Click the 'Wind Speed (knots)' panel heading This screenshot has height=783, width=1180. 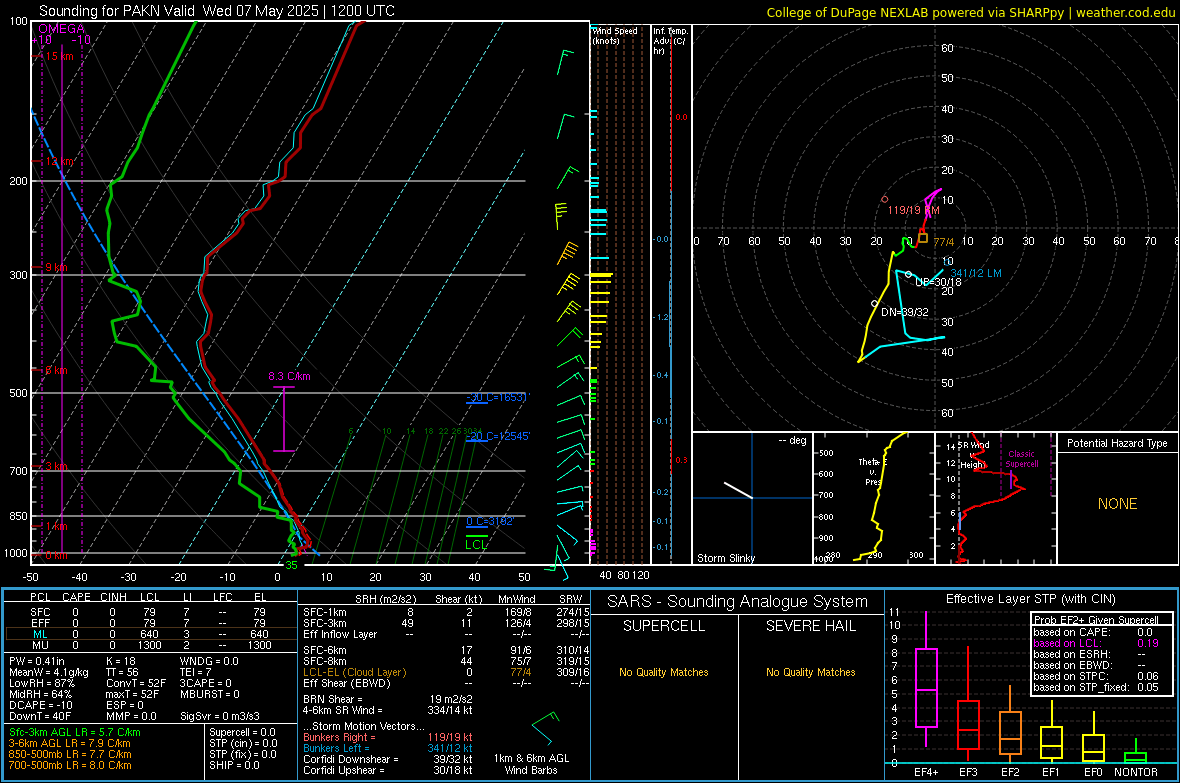click(614, 35)
